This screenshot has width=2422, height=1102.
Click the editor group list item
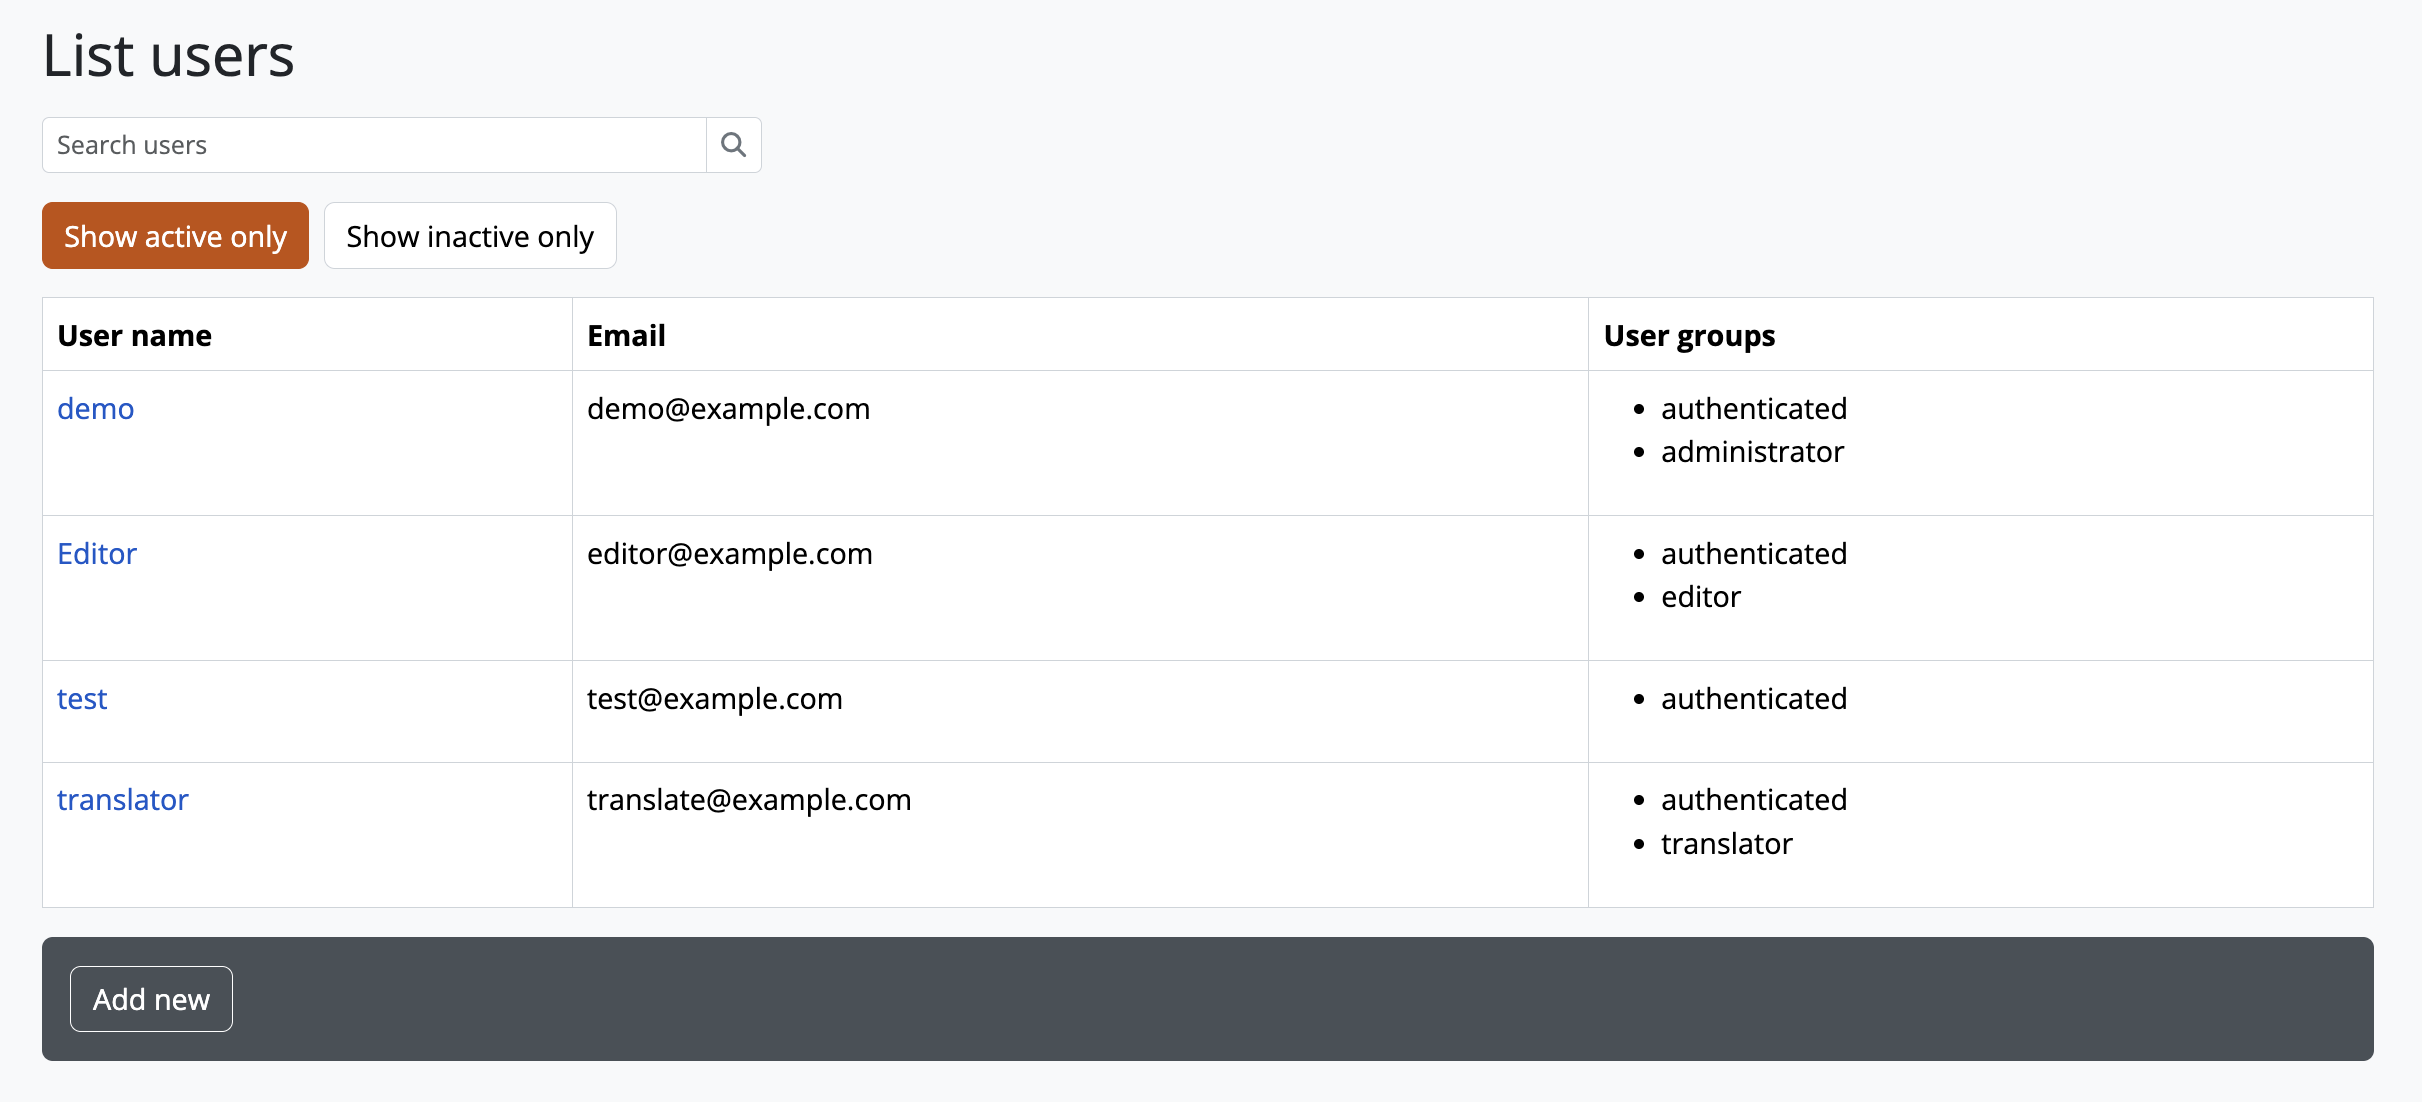[x=1700, y=597]
